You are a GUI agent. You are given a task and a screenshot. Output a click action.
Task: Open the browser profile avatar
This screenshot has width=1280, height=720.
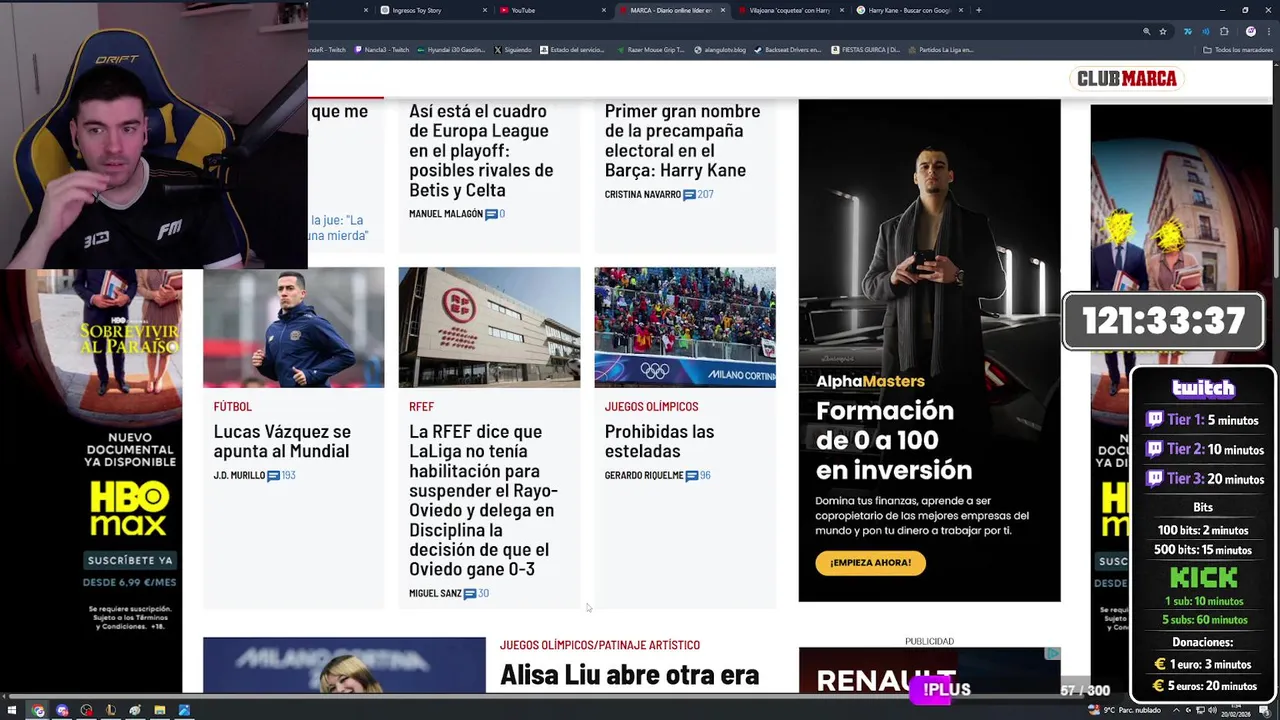(x=1250, y=31)
